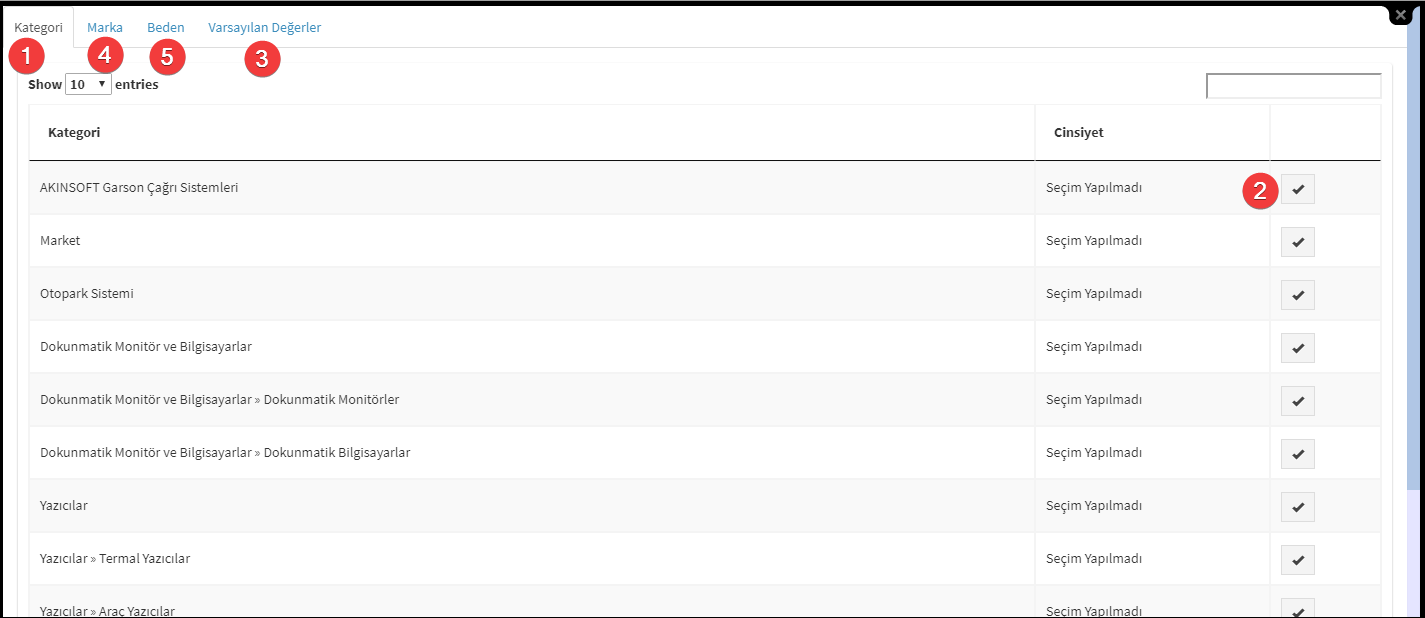Close the dialog with the X button

pyautogui.click(x=1400, y=16)
